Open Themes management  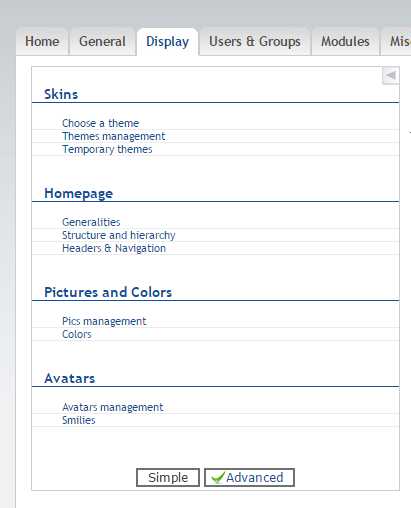point(113,136)
